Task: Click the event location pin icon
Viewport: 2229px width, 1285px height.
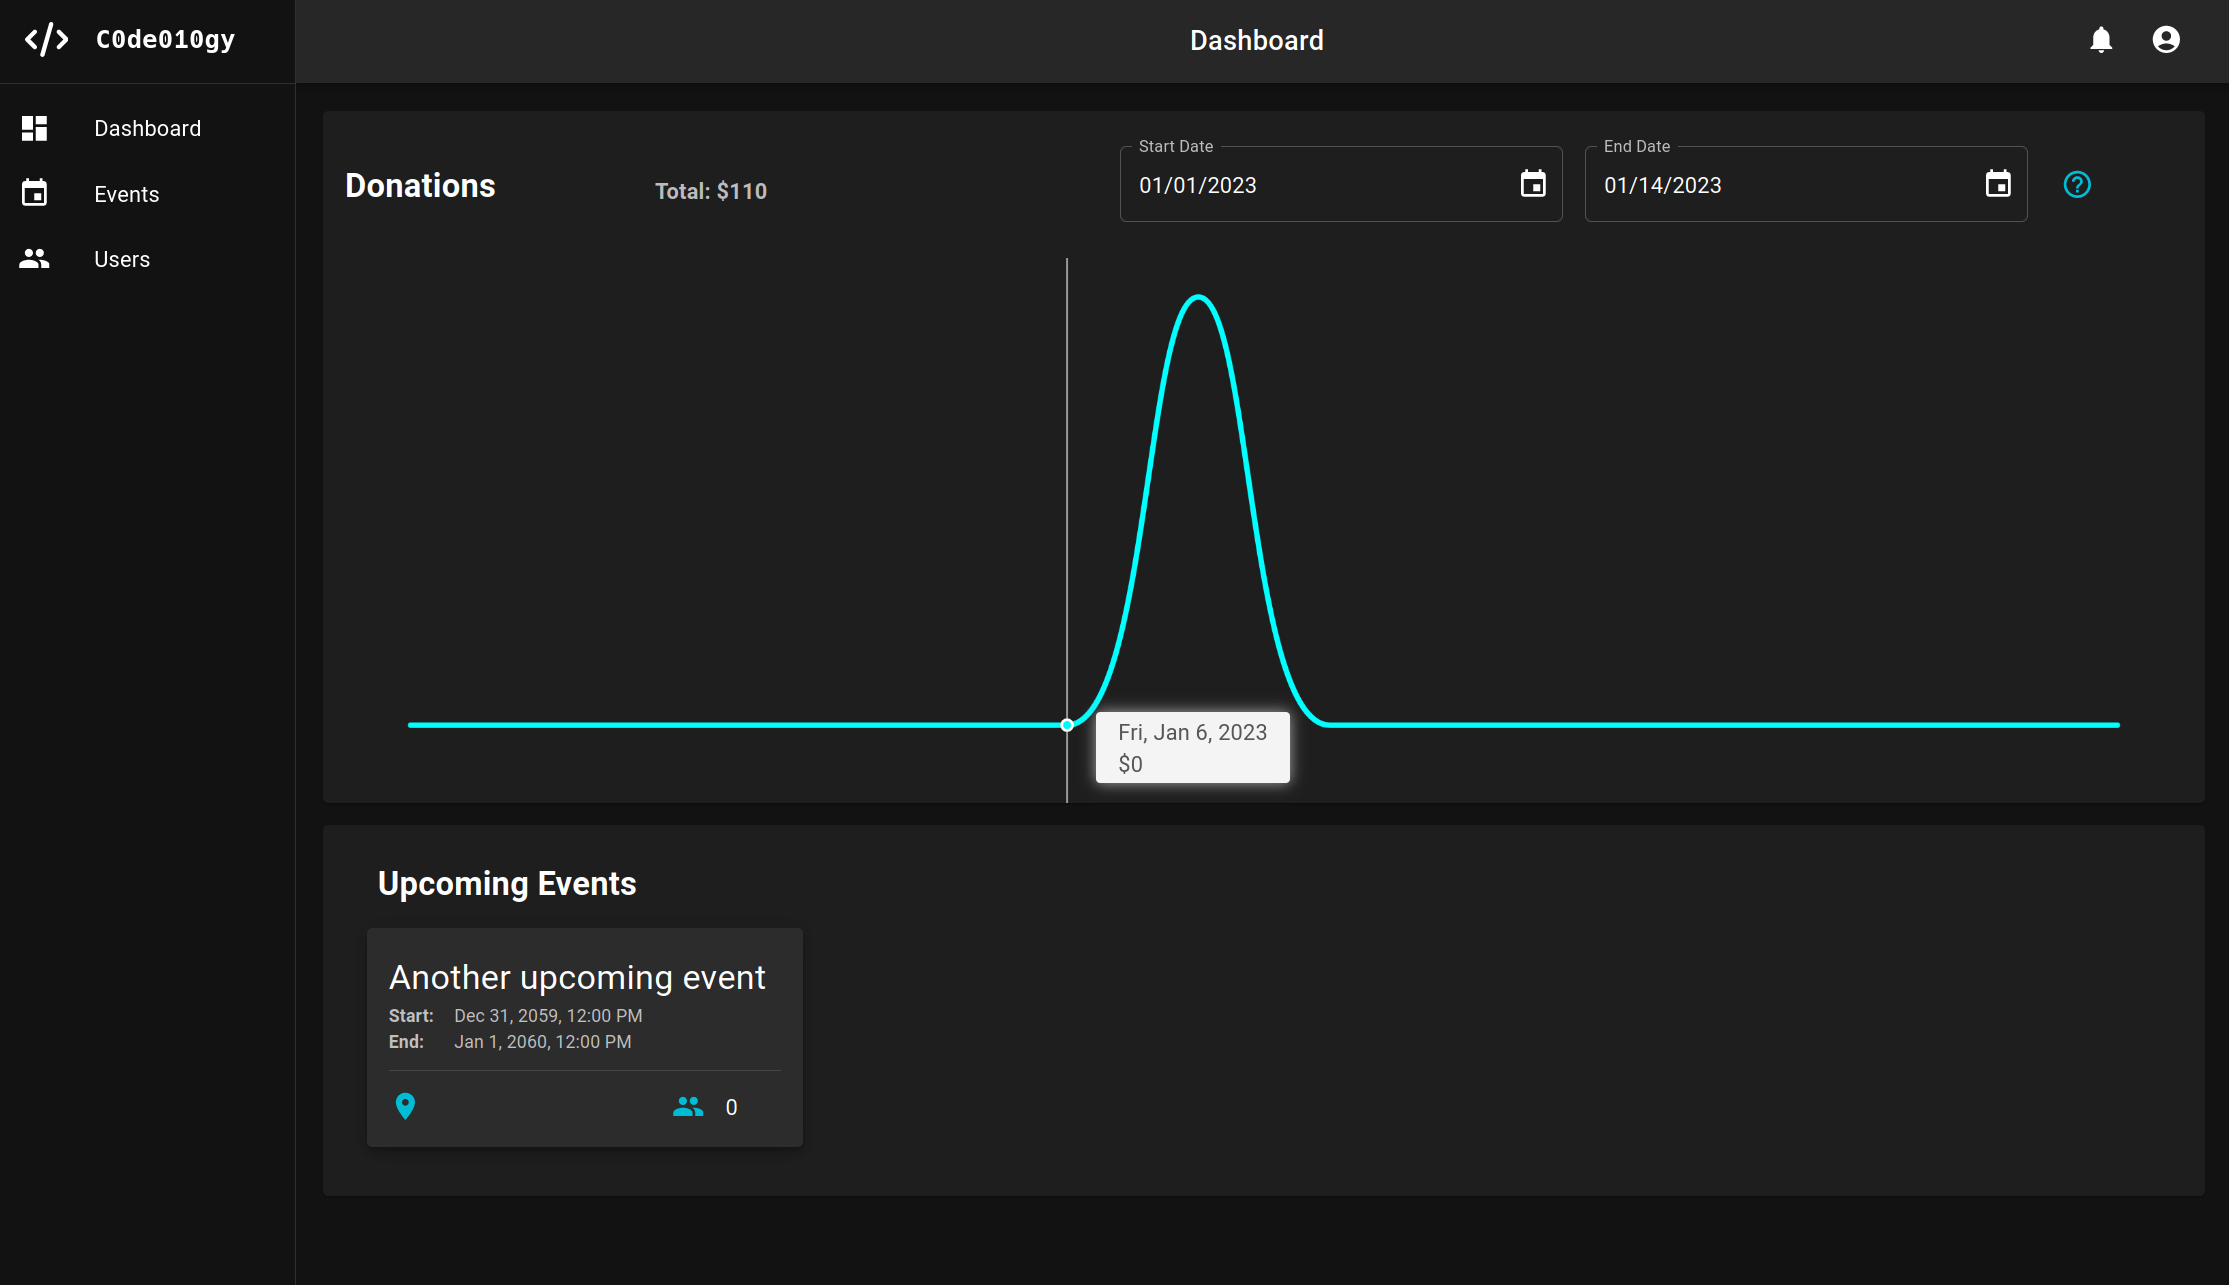Action: coord(405,1106)
